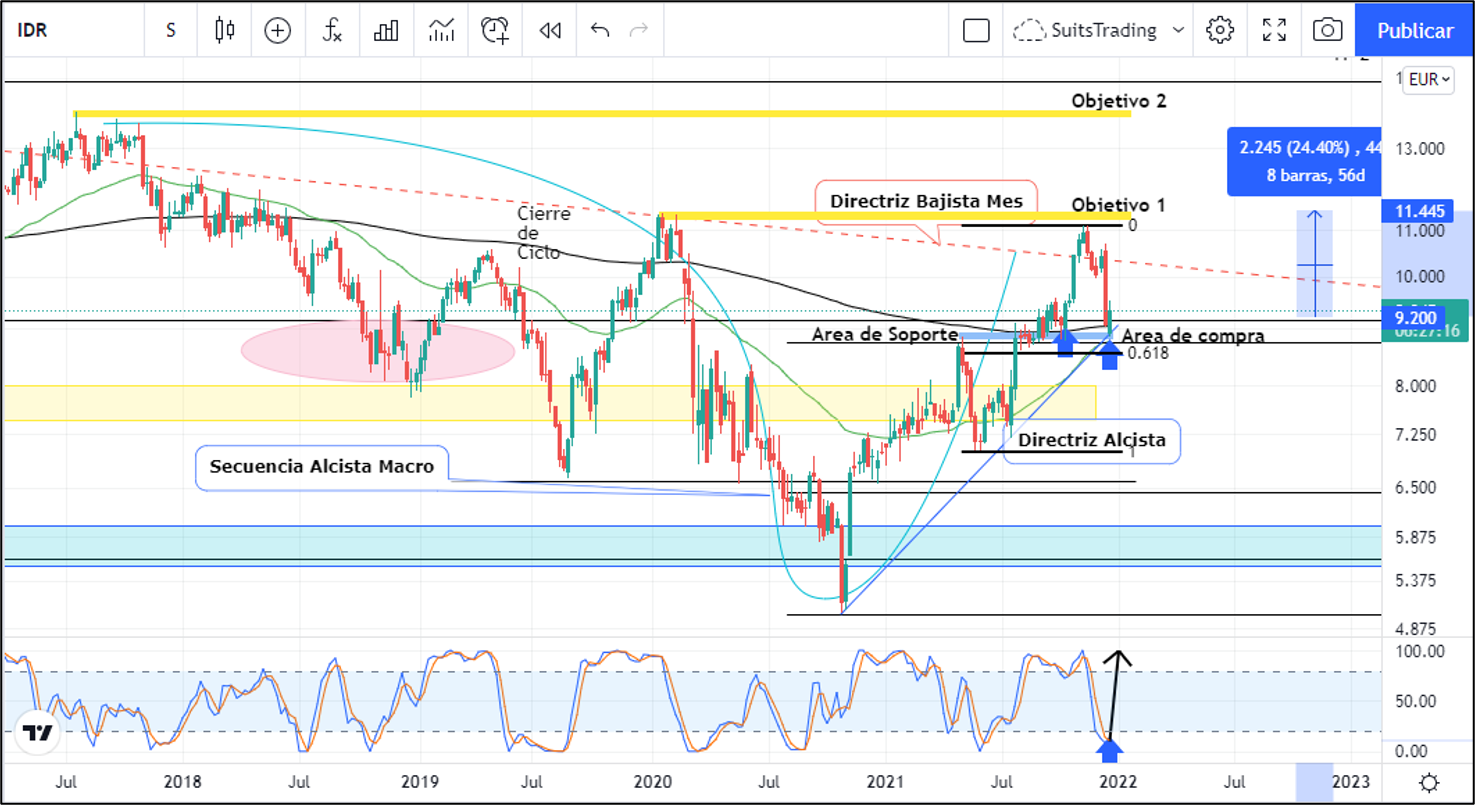
Task: Expand the SuitsTrading layout dropdown
Action: pos(1178,30)
